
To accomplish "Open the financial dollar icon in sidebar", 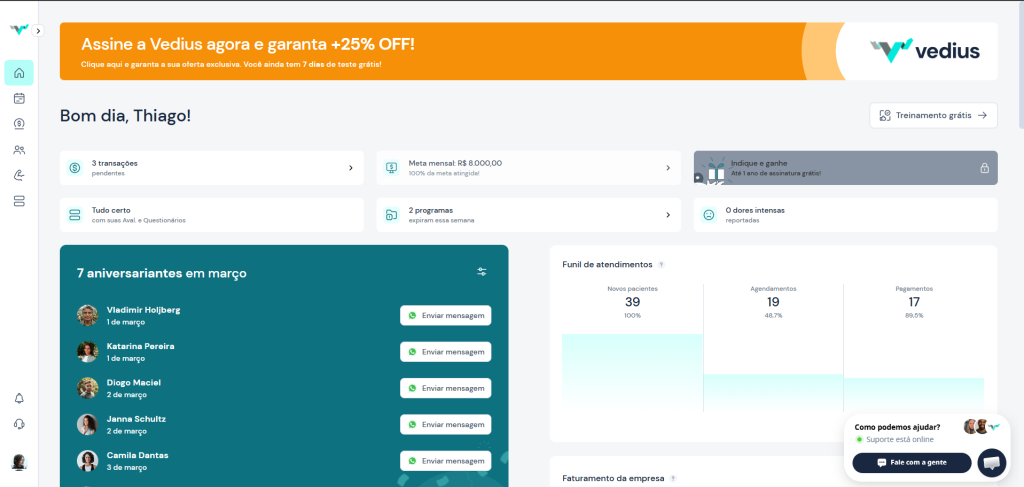I will point(19,124).
